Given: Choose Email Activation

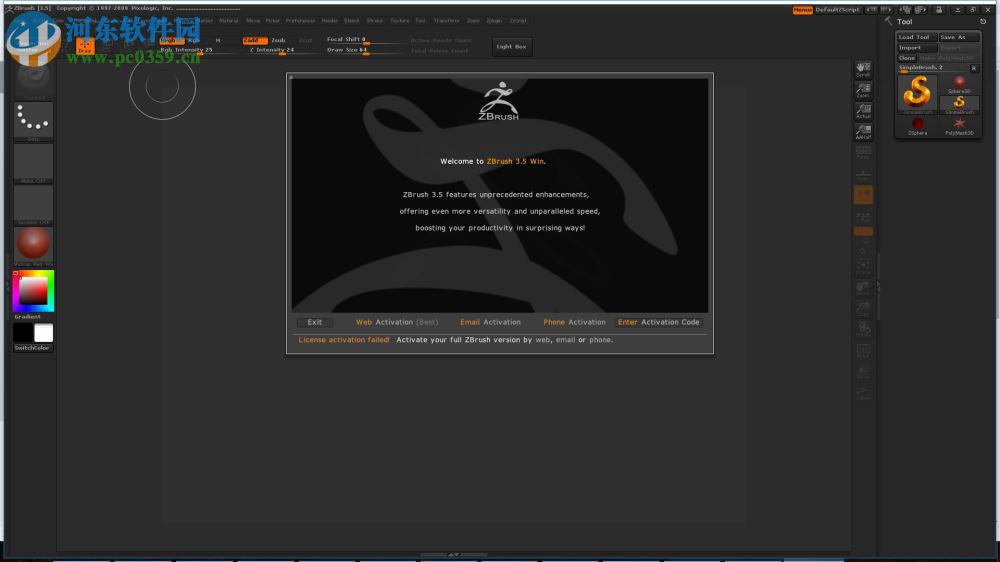Looking at the screenshot, I should 490,322.
